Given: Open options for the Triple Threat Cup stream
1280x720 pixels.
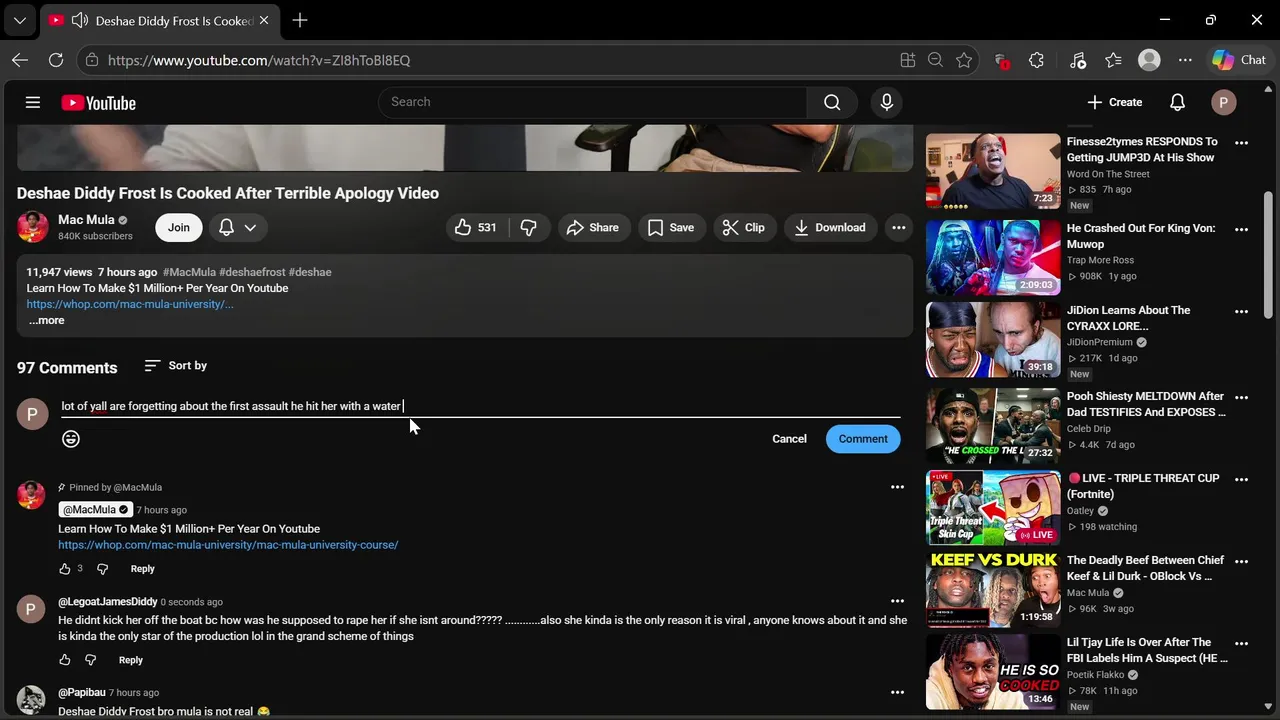Looking at the screenshot, I should point(1241,479).
